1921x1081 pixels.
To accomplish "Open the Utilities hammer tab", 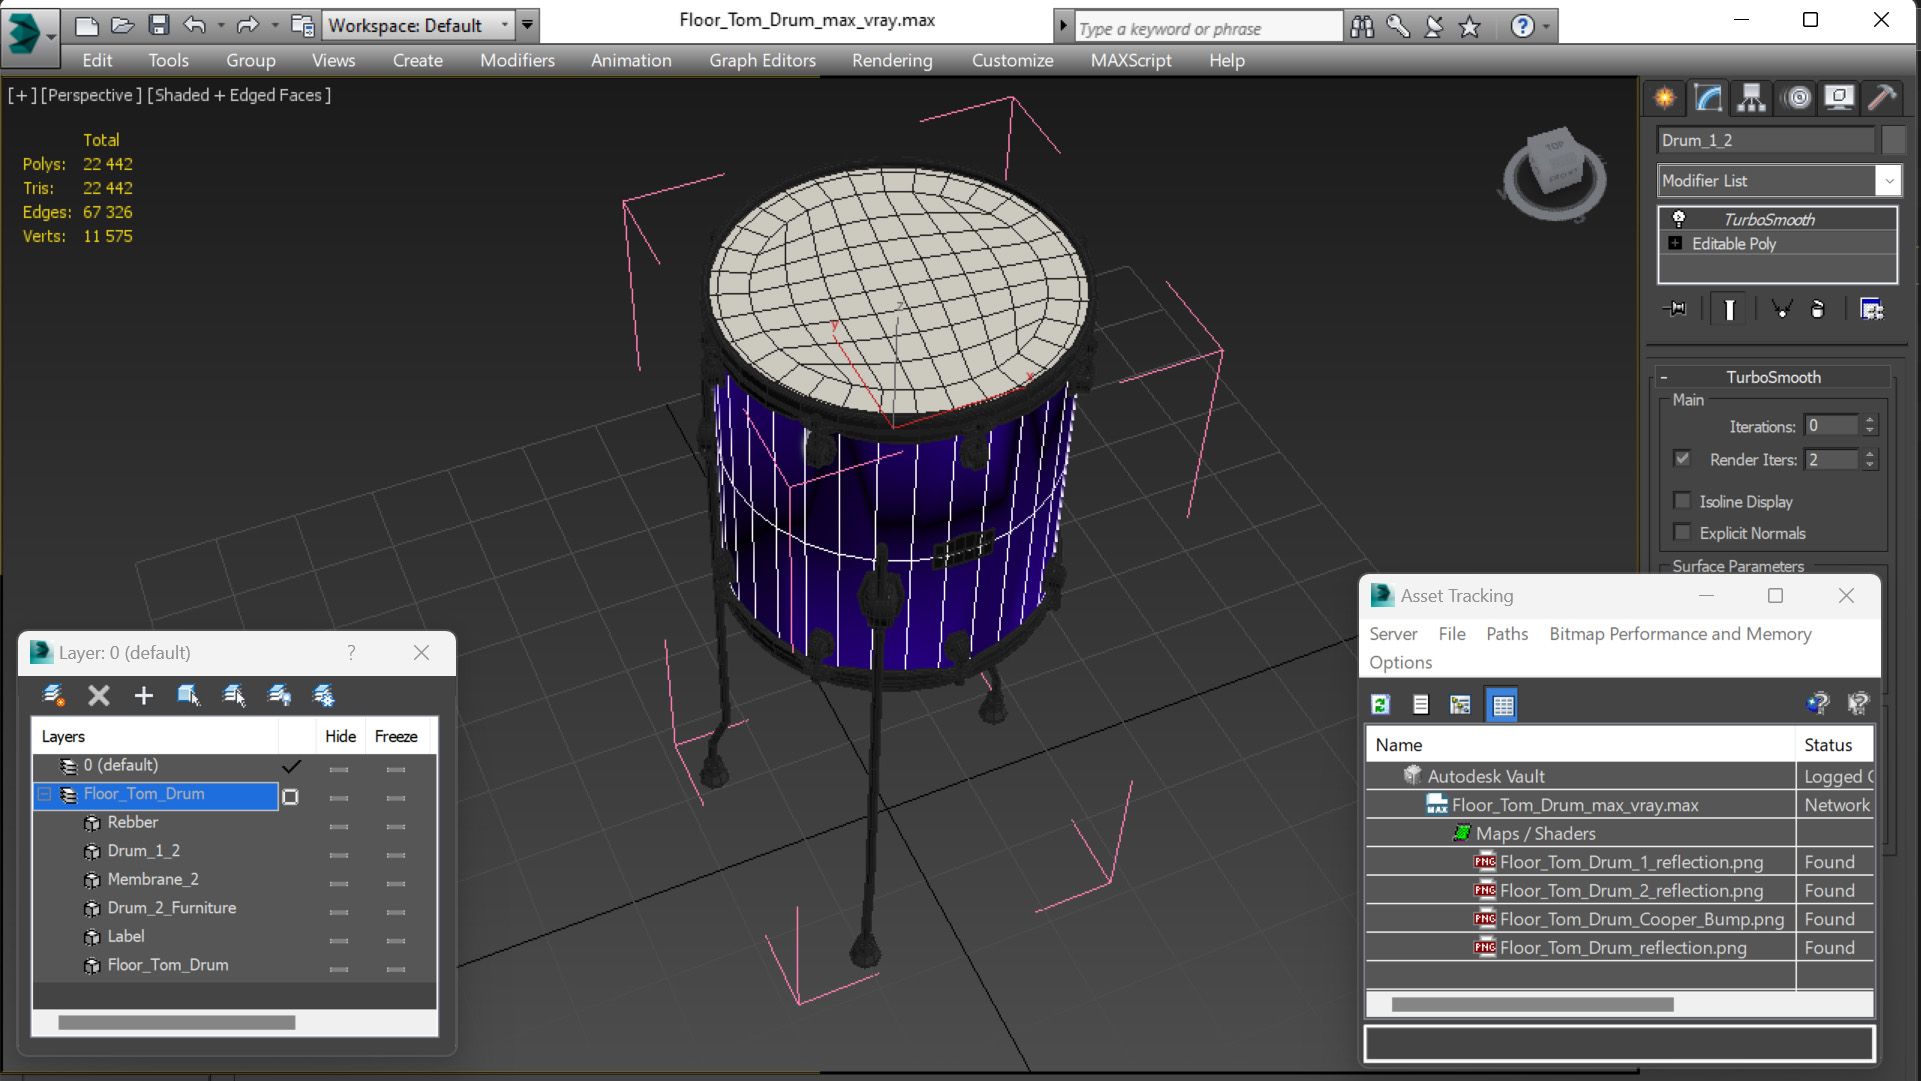I will coord(1882,97).
